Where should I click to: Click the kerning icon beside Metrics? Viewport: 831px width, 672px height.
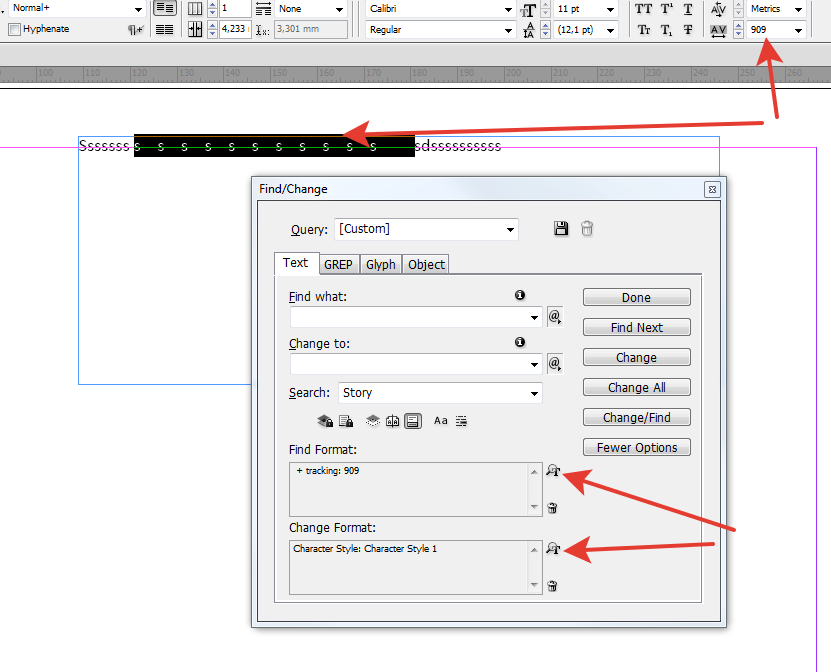point(718,9)
